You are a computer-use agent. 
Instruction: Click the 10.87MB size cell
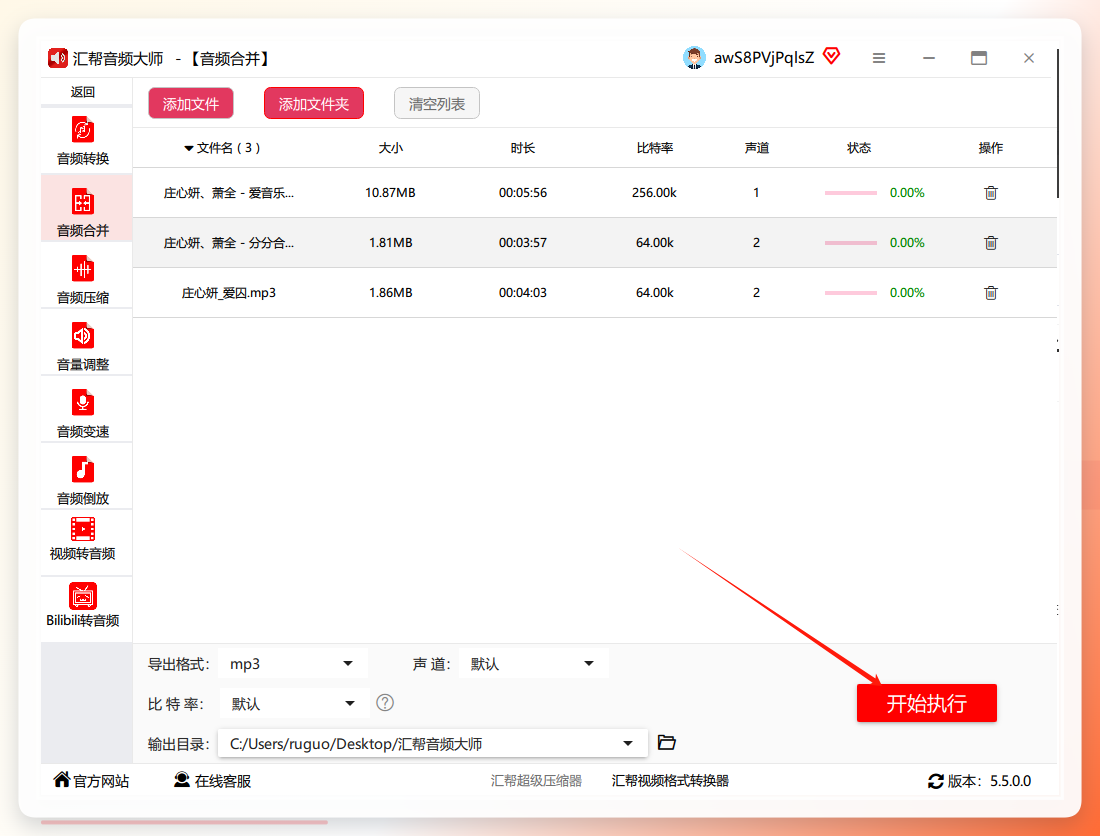click(390, 193)
